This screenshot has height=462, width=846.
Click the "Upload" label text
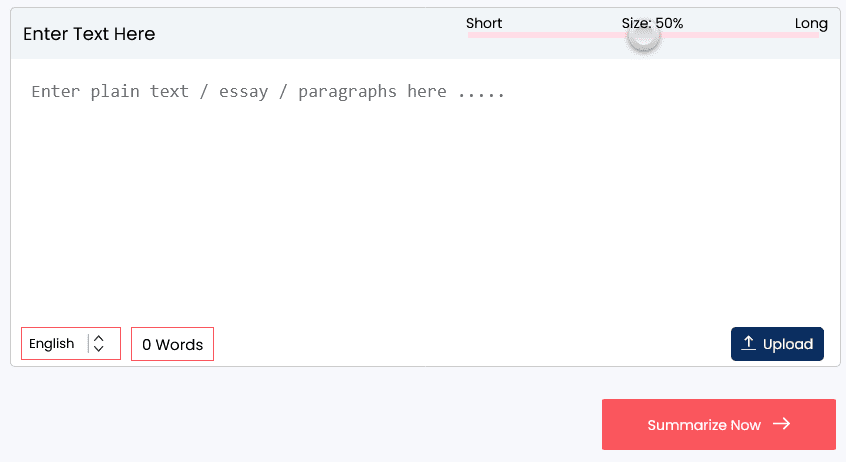788,344
